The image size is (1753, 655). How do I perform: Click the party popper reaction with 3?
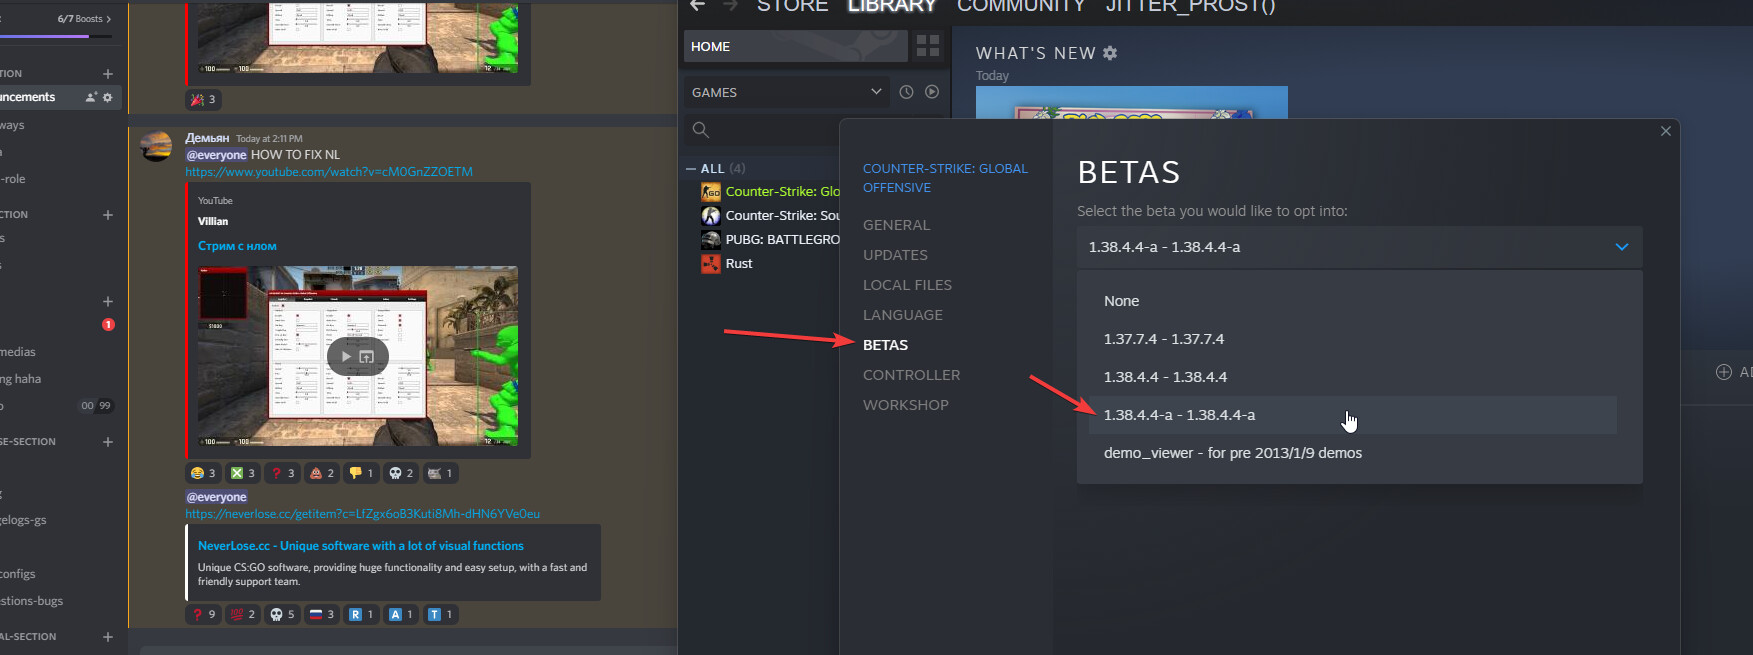(x=203, y=99)
